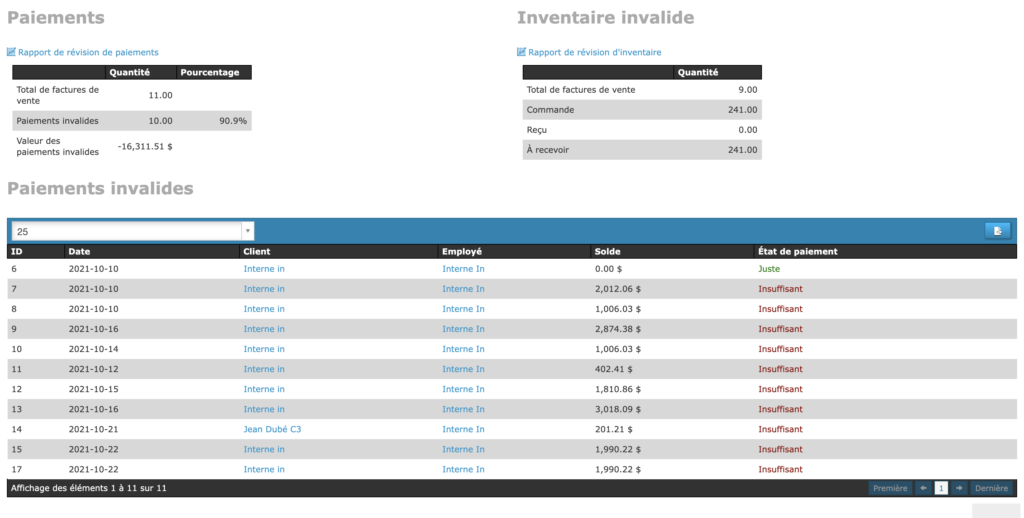Open Rapport de révision de paiements link
The image size is (1024, 518).
[x=88, y=52]
